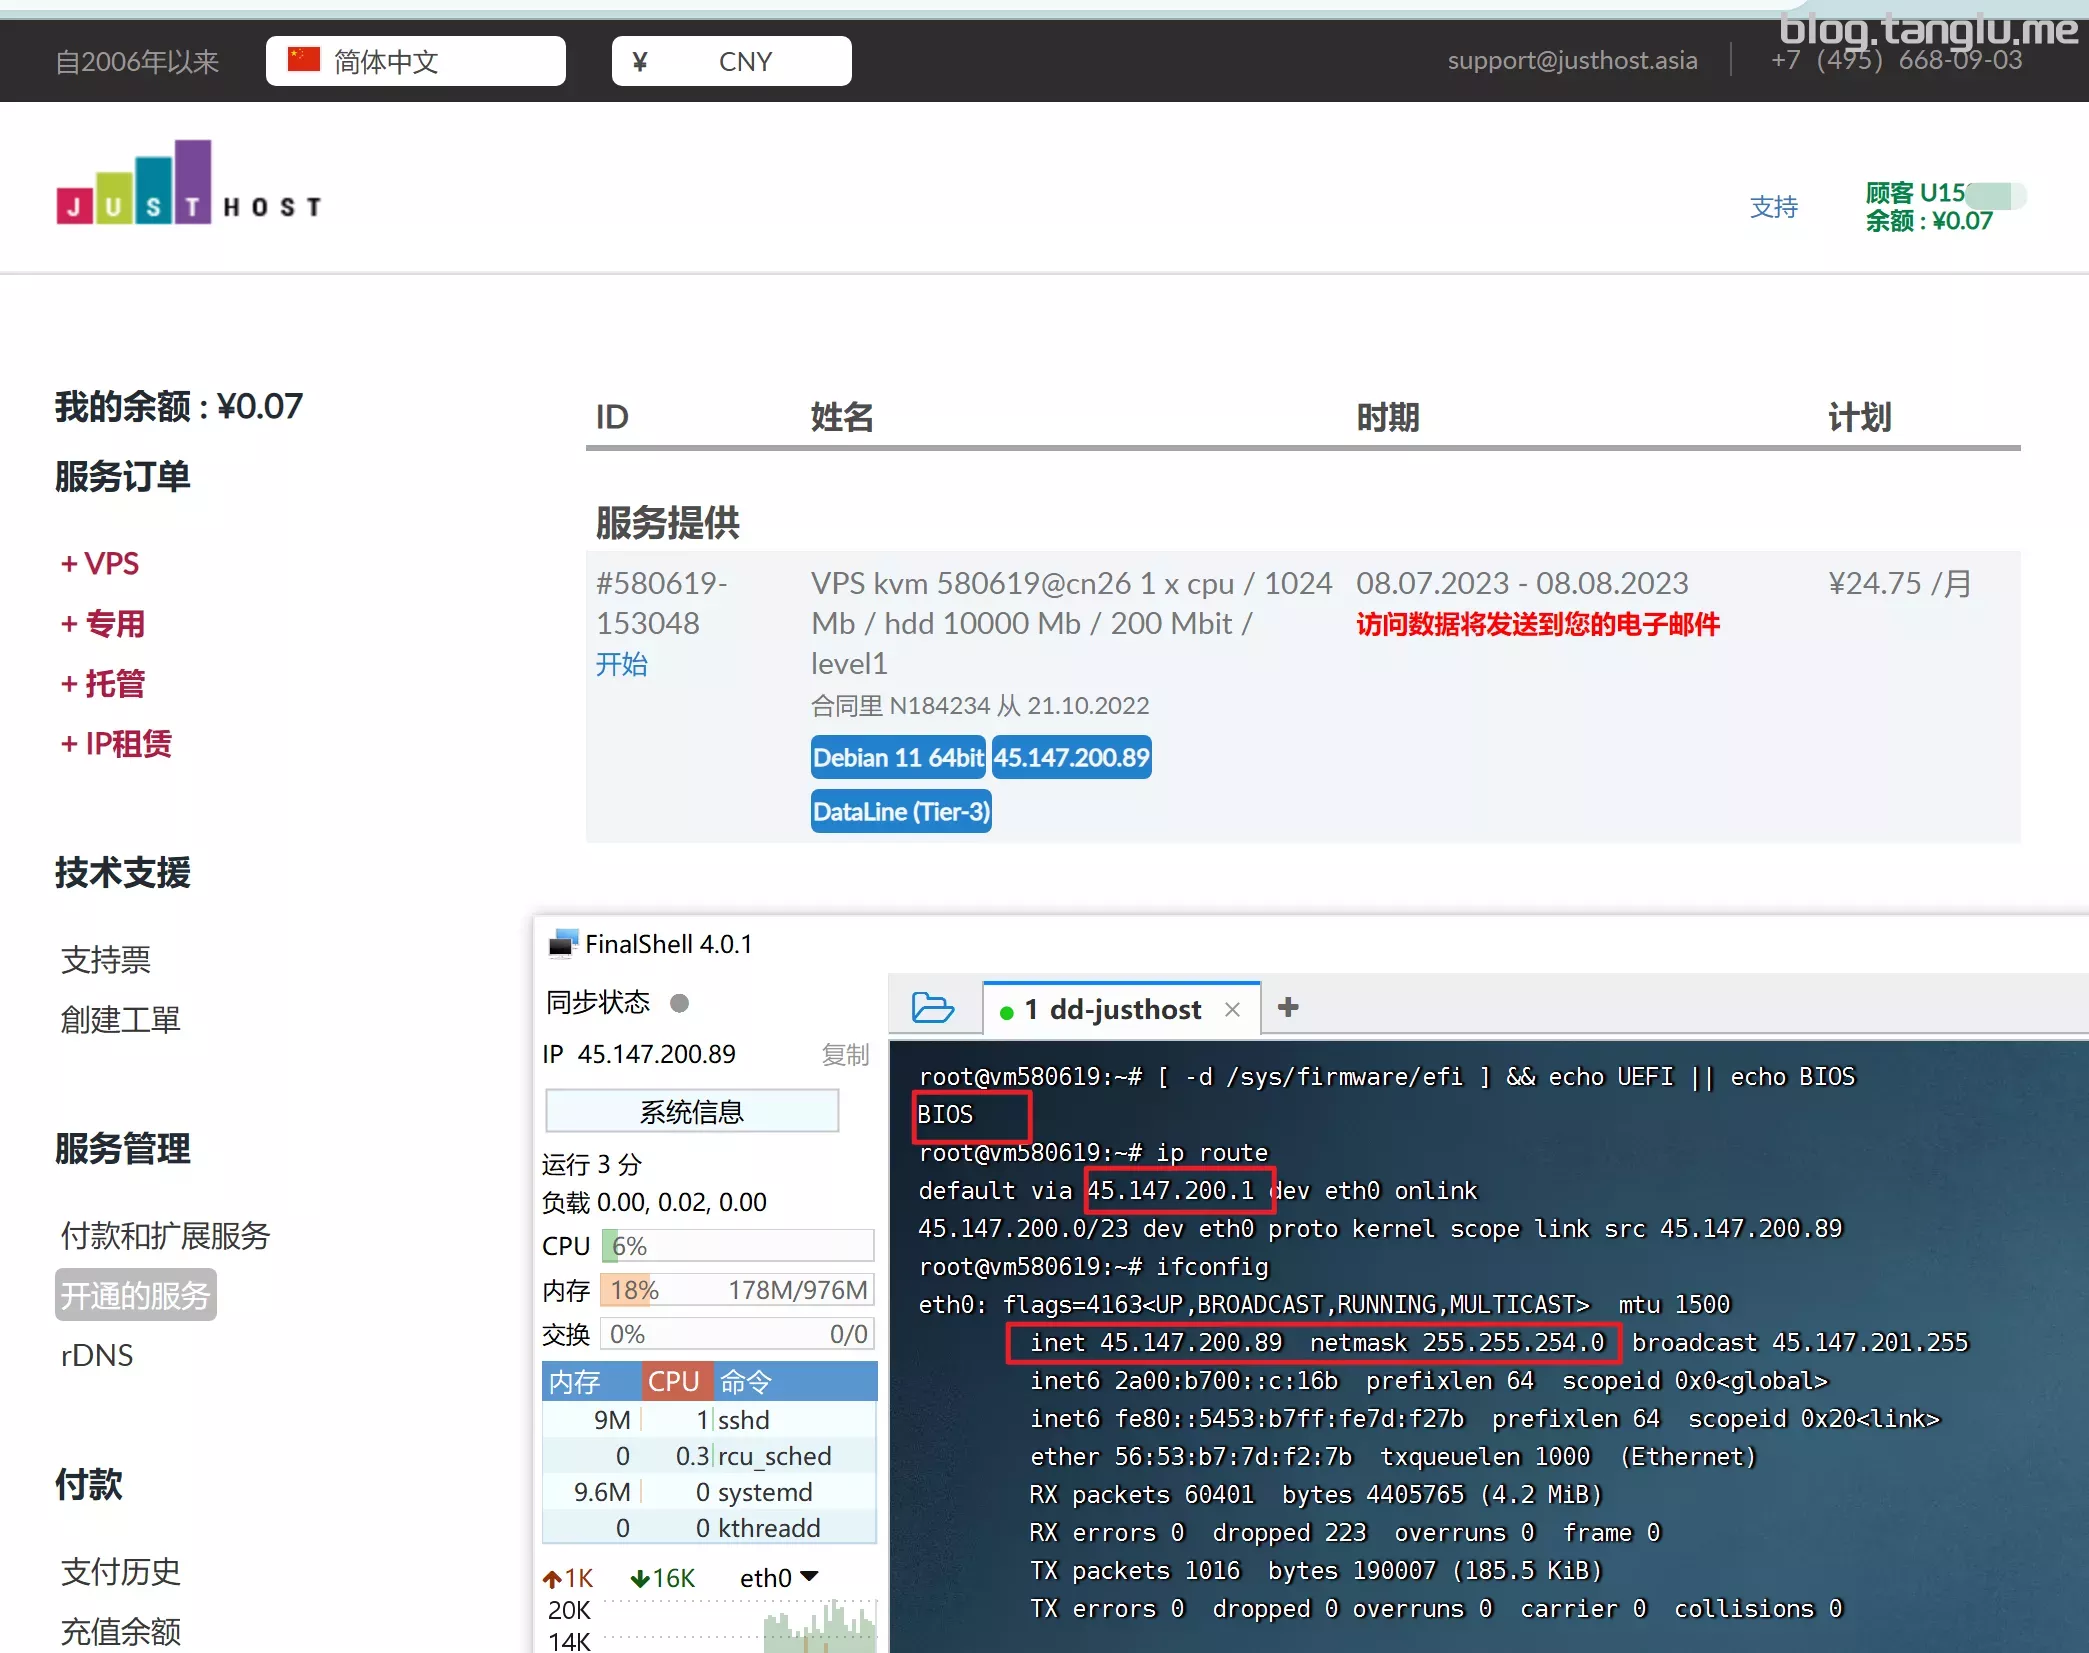This screenshot has height=1653, width=2089.
Task: Open the CNY currency dropdown
Action: tap(731, 61)
